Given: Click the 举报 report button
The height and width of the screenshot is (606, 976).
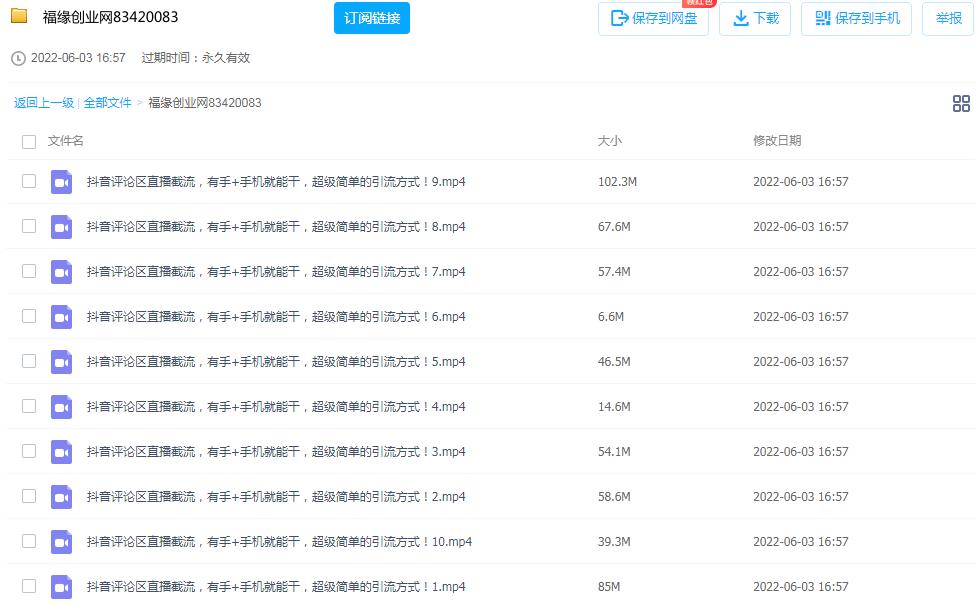Looking at the screenshot, I should 948,19.
